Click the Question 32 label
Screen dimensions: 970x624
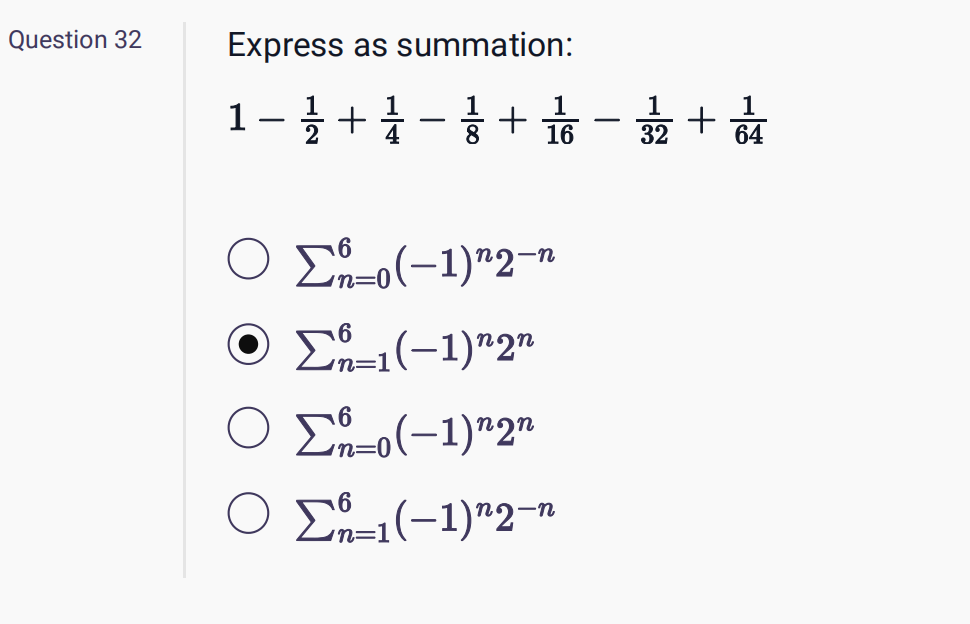click(x=74, y=40)
